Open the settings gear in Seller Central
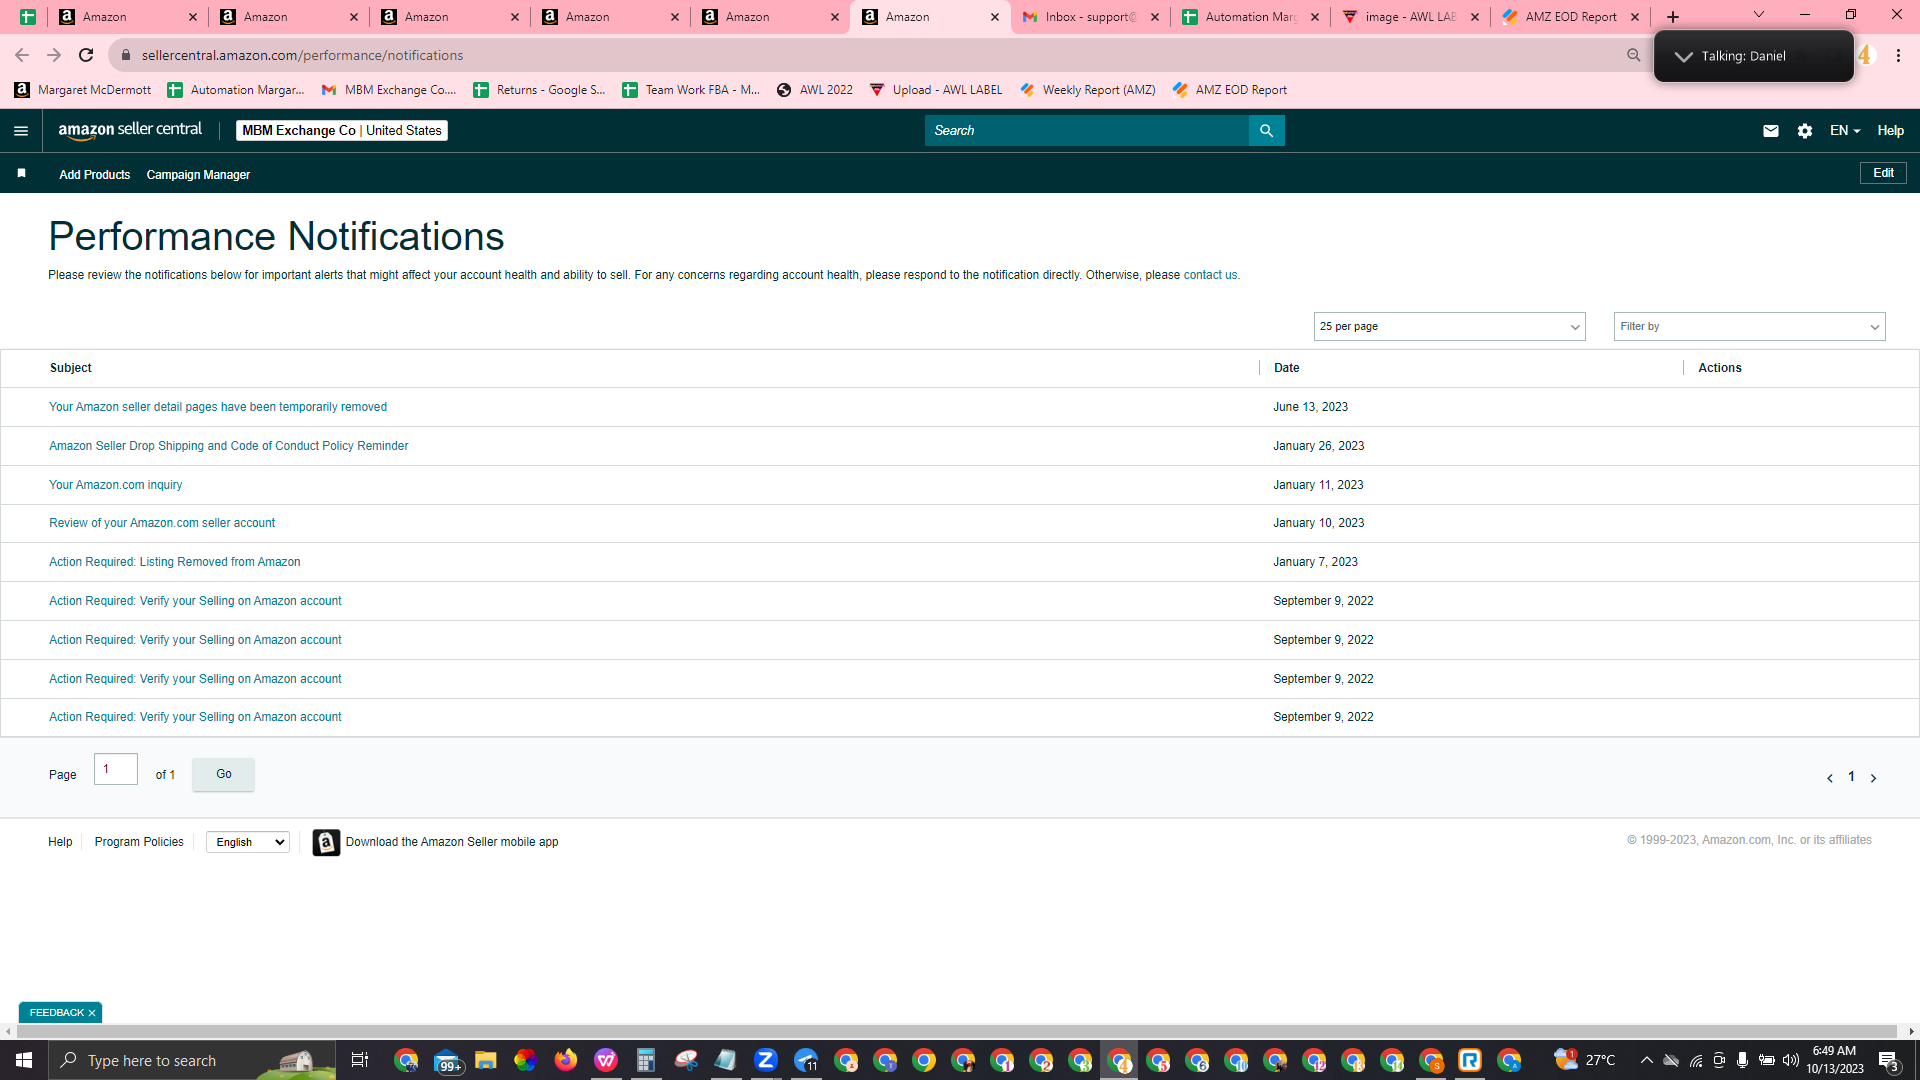 (1805, 131)
